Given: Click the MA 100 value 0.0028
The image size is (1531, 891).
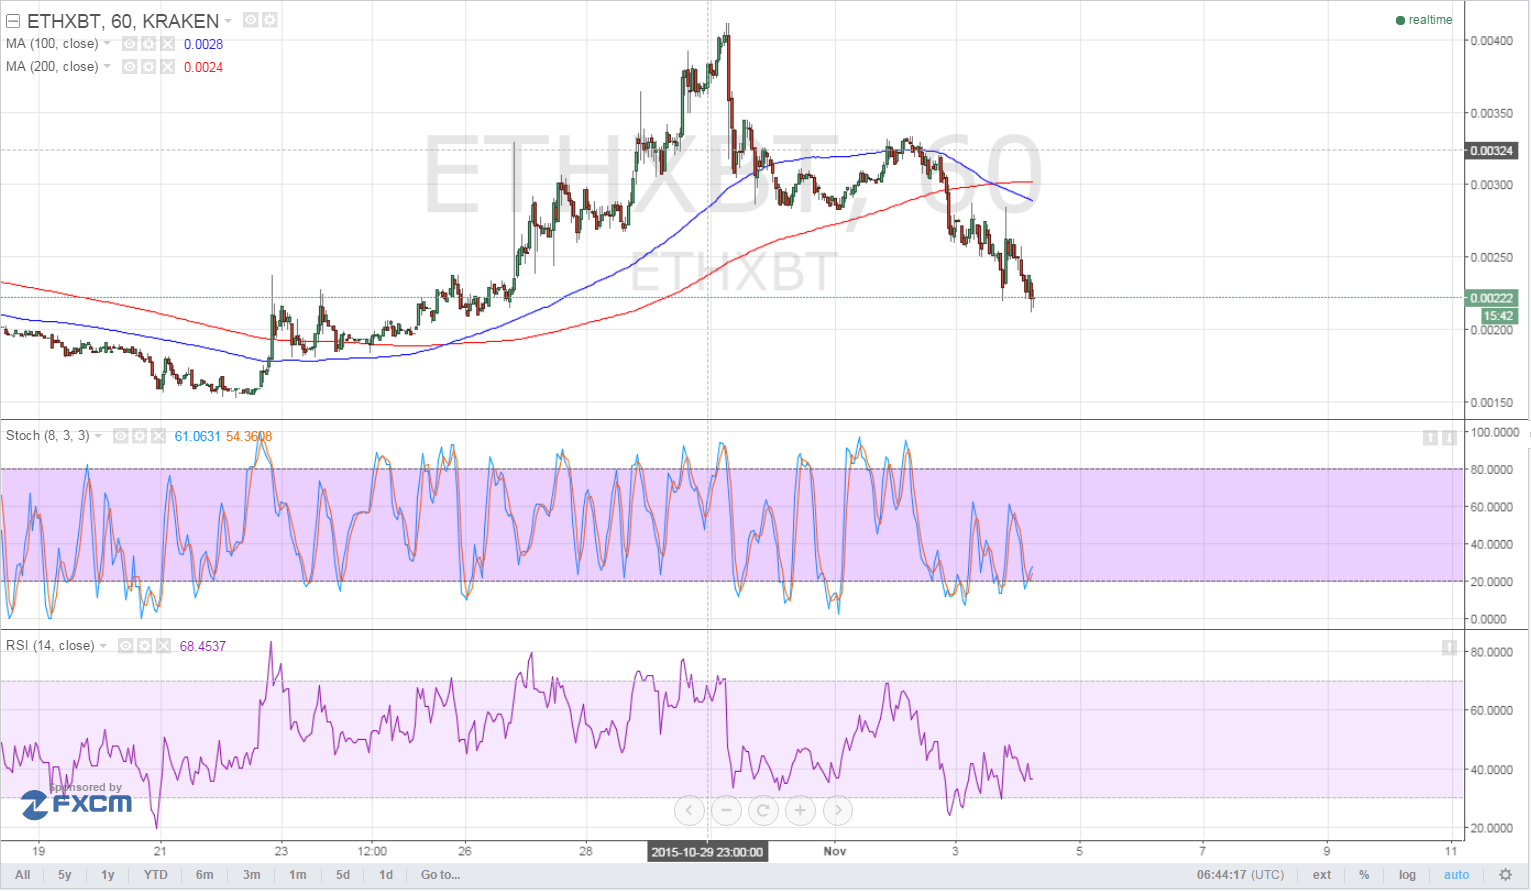Looking at the screenshot, I should pos(203,44).
